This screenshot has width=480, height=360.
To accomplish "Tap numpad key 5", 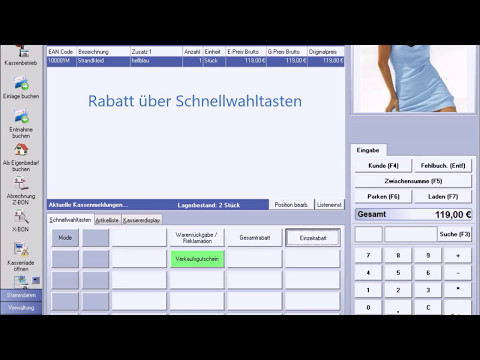I will click(398, 273).
